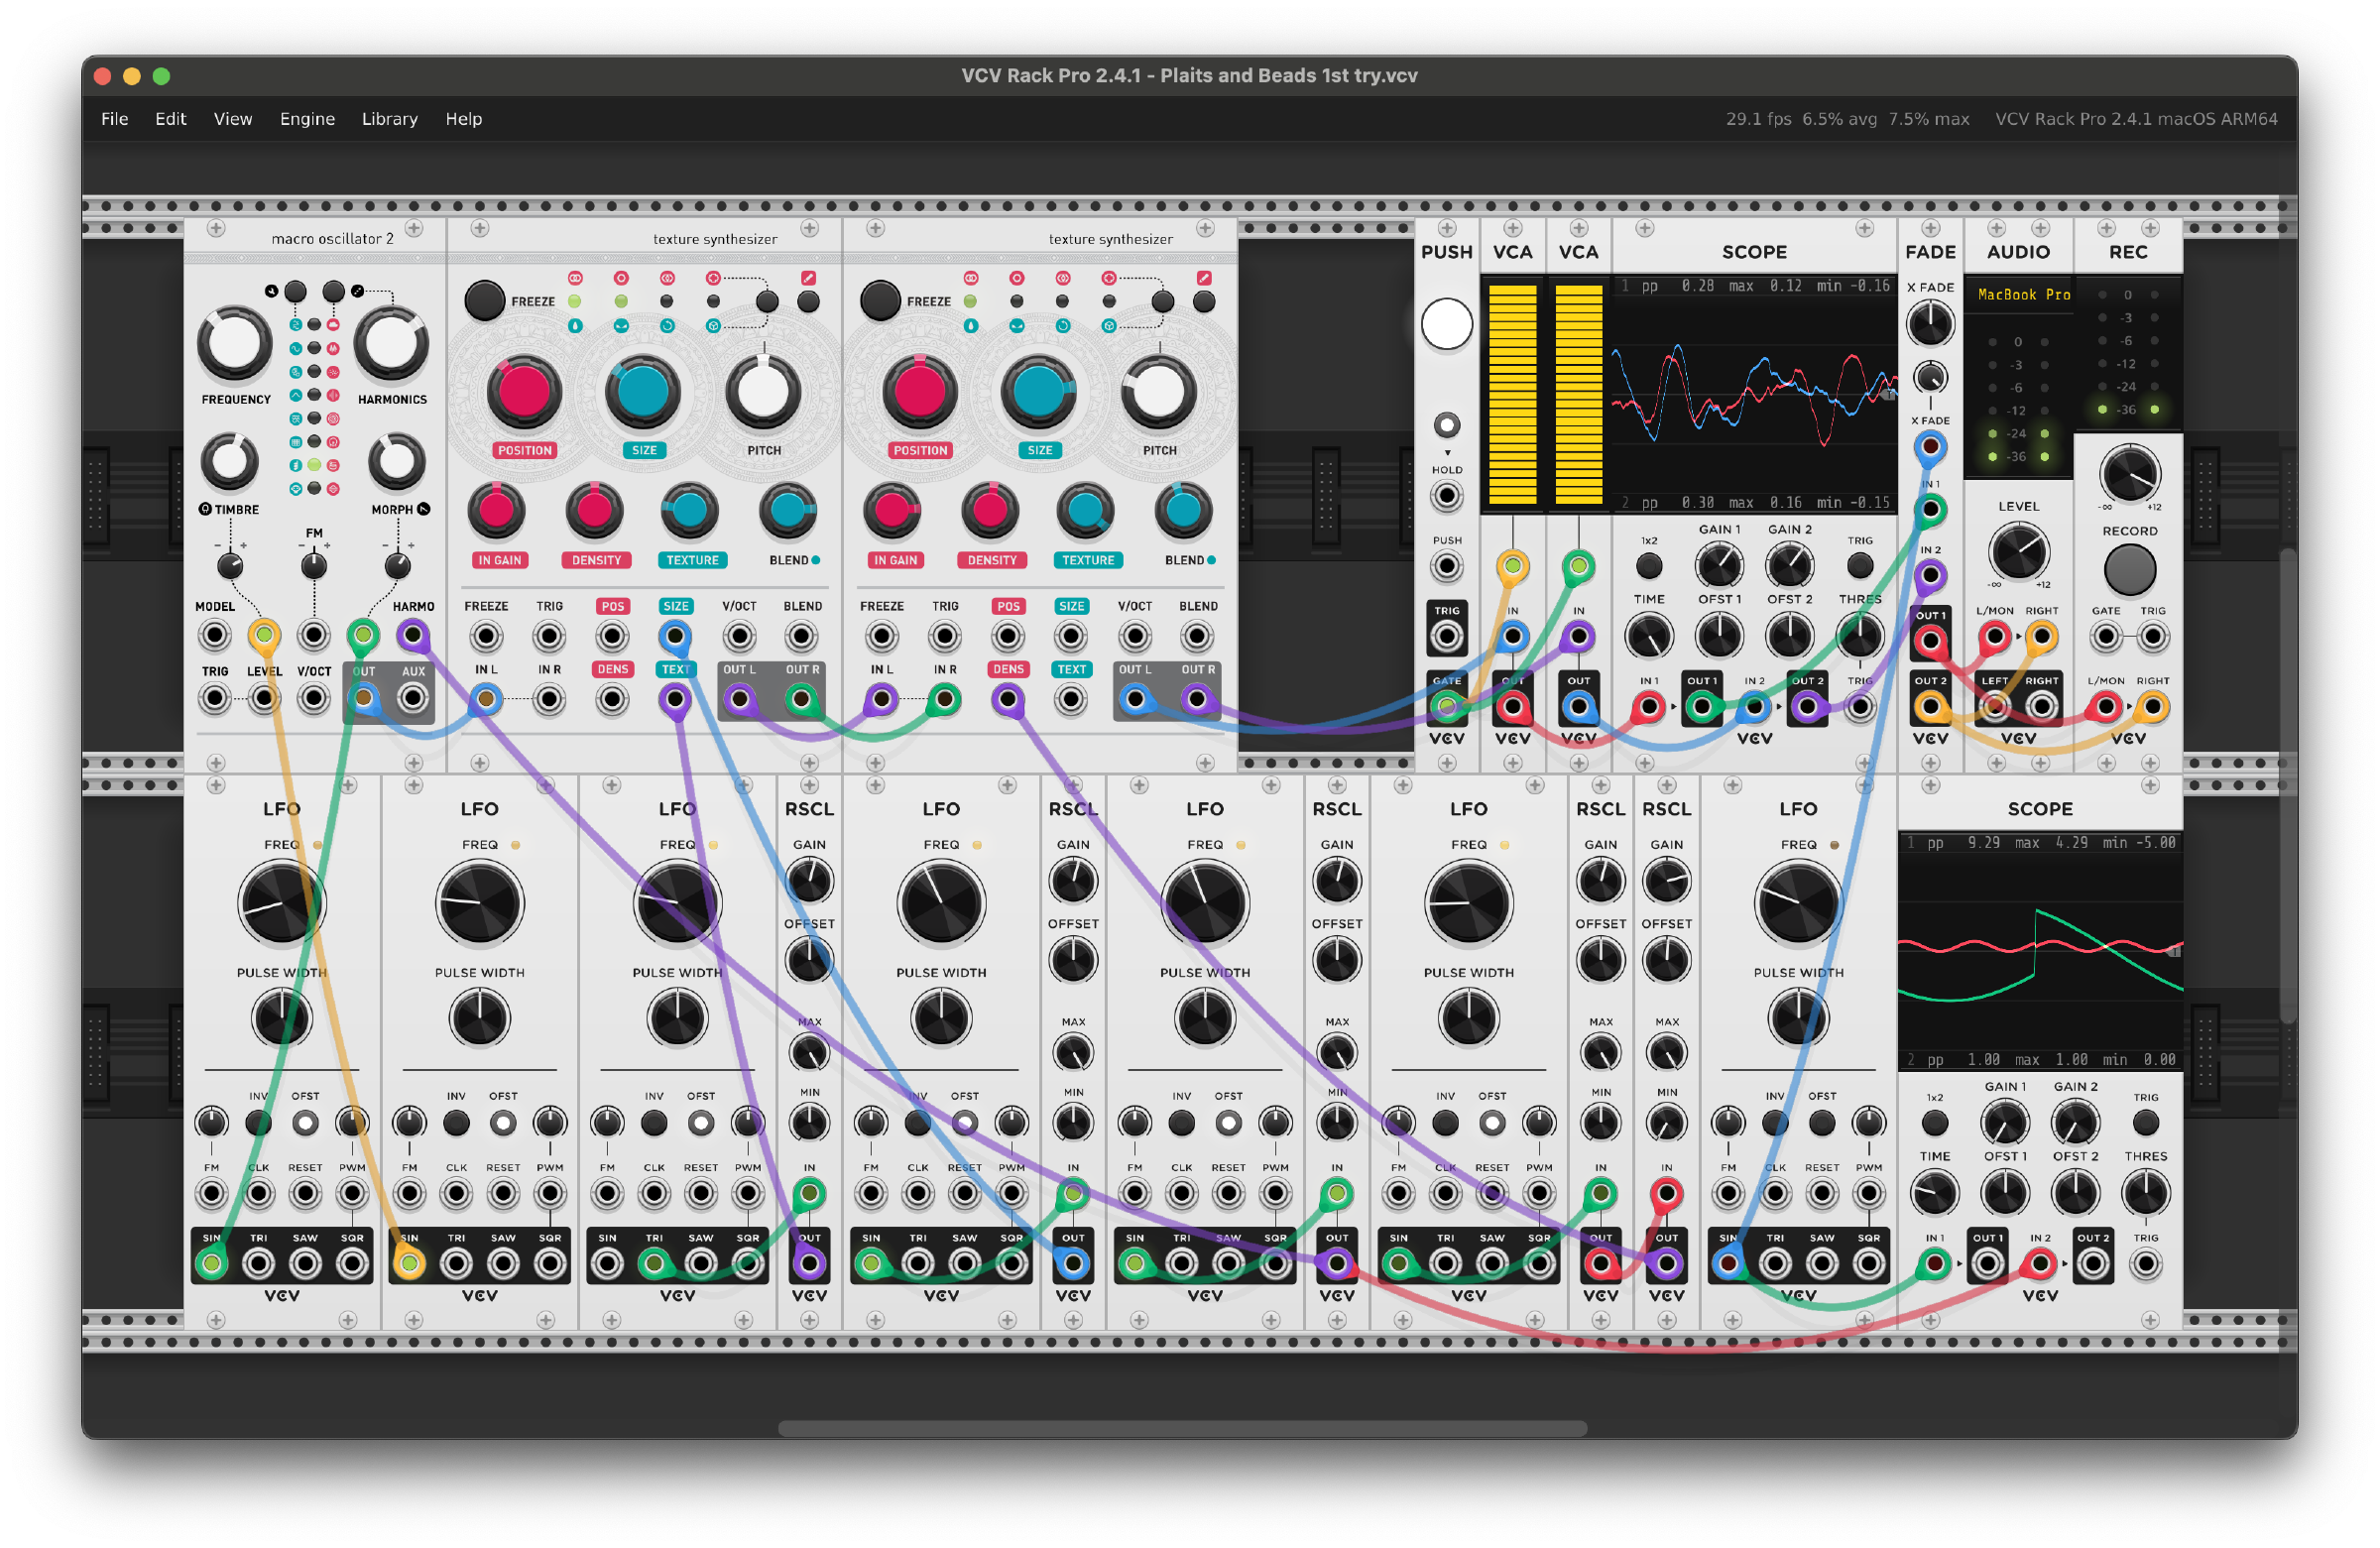Toggle FREEZE button on right texture synthesizer
Screen dimensions: 2380x1548
click(x=880, y=301)
